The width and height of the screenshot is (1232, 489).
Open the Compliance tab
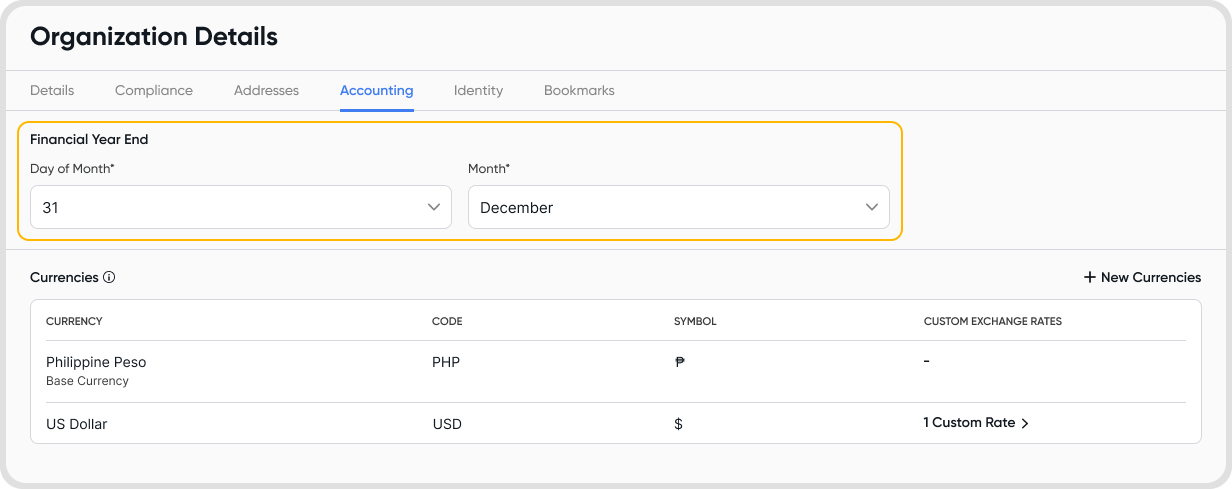[154, 90]
